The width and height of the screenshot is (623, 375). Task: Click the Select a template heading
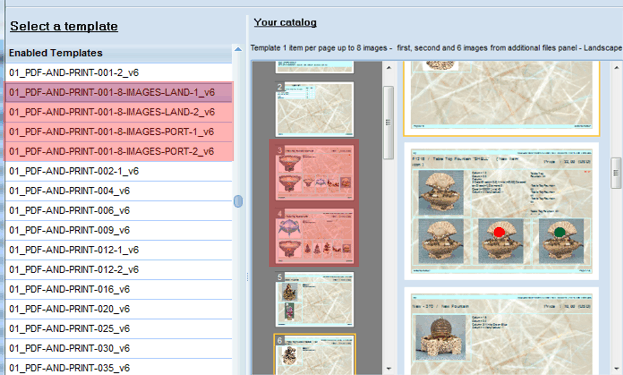tap(64, 26)
